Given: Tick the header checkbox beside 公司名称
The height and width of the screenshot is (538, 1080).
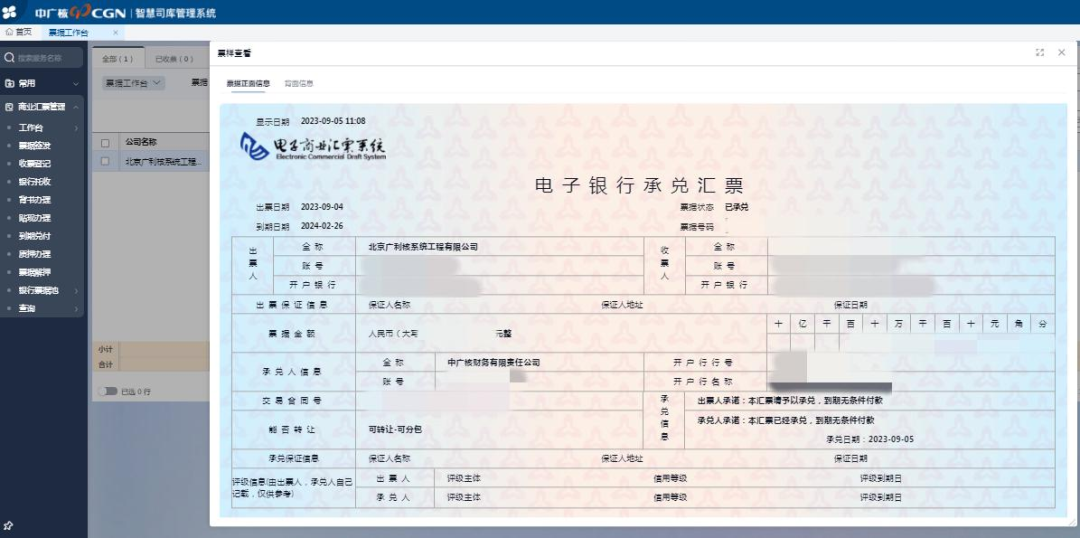Looking at the screenshot, I should (105, 143).
